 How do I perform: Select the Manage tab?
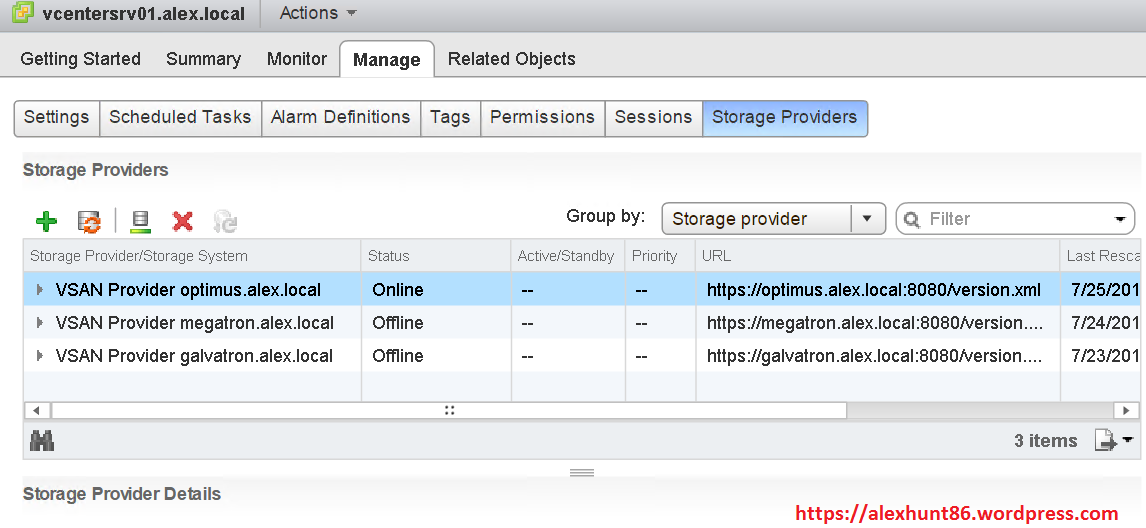point(387,59)
